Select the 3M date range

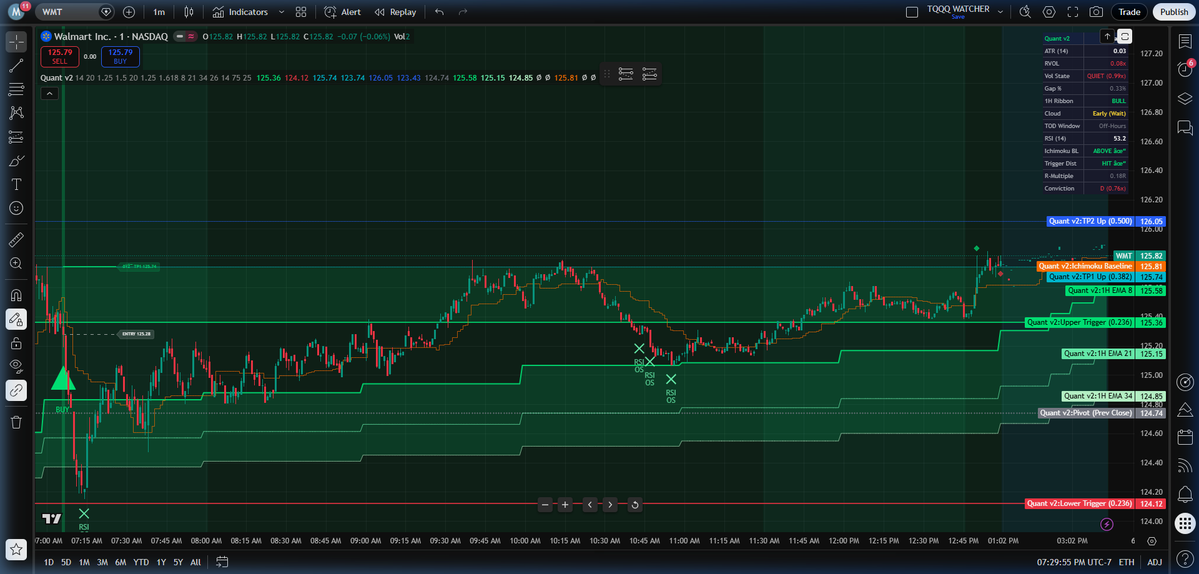coord(102,563)
